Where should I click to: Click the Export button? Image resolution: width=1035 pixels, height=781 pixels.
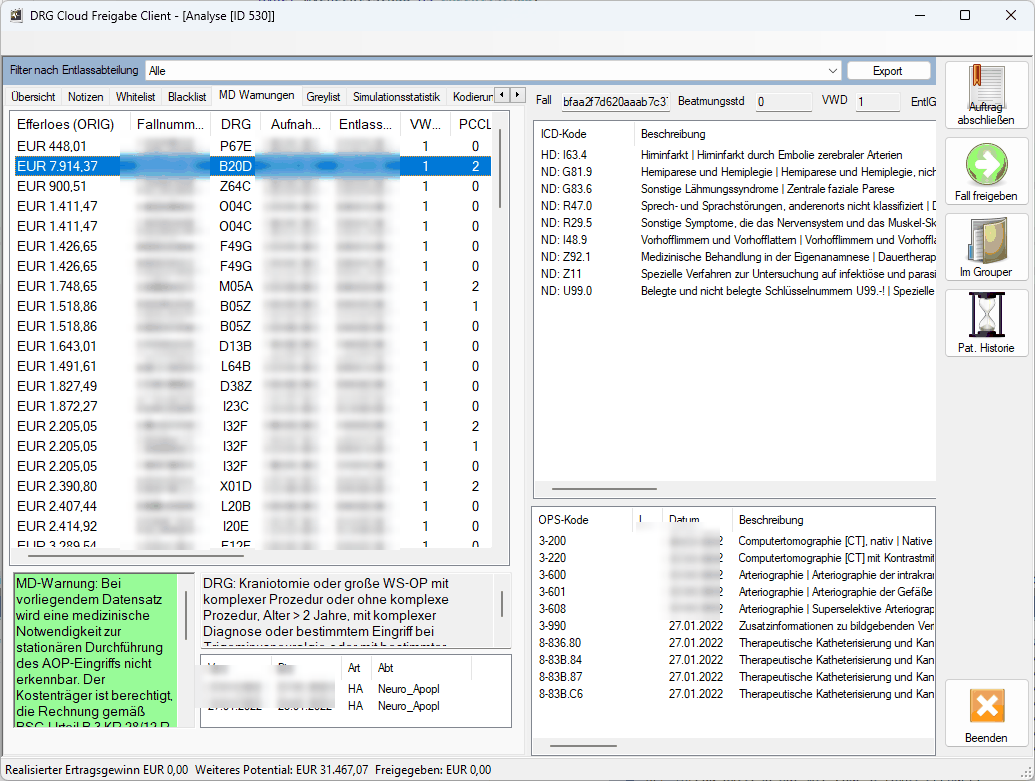pyautogui.click(x=888, y=71)
